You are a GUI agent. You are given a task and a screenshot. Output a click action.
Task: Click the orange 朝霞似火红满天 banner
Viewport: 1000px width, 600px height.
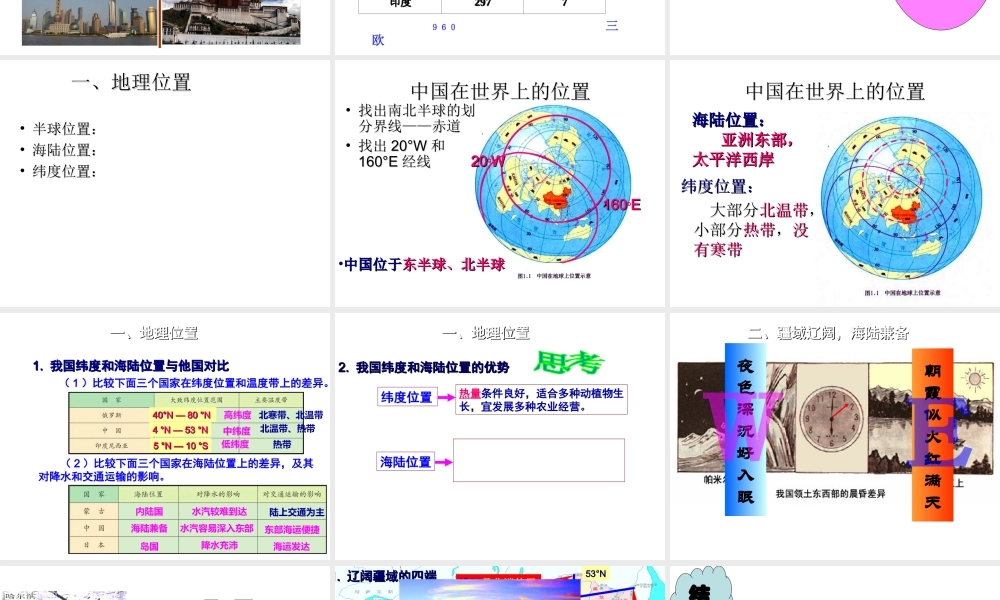932,435
